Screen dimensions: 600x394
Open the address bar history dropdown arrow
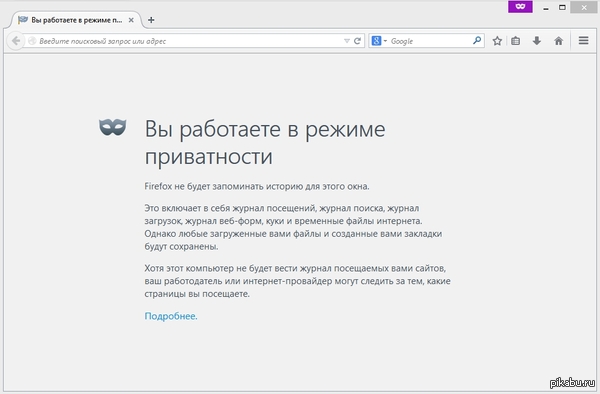347,41
